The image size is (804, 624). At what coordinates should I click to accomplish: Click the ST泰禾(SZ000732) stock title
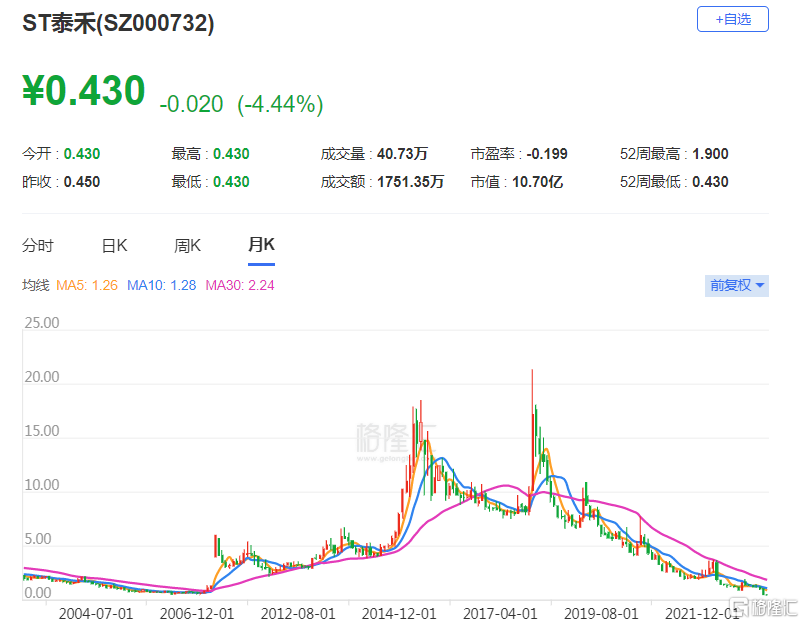[x=118, y=24]
